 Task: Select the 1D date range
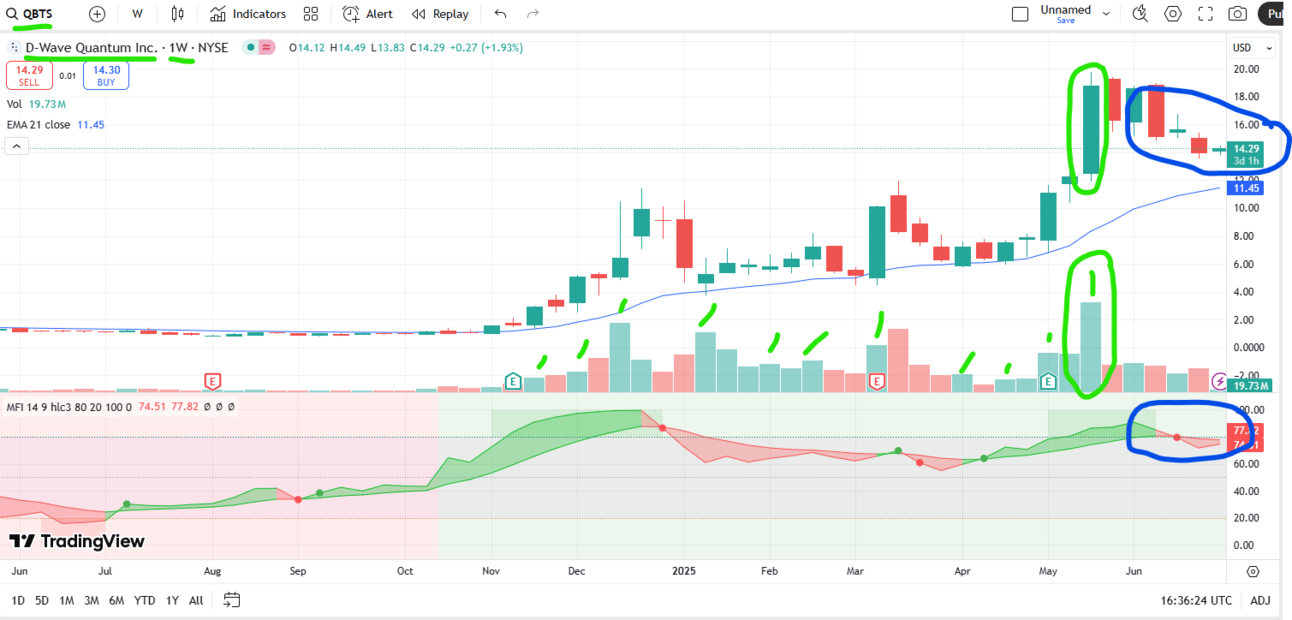click(x=18, y=600)
